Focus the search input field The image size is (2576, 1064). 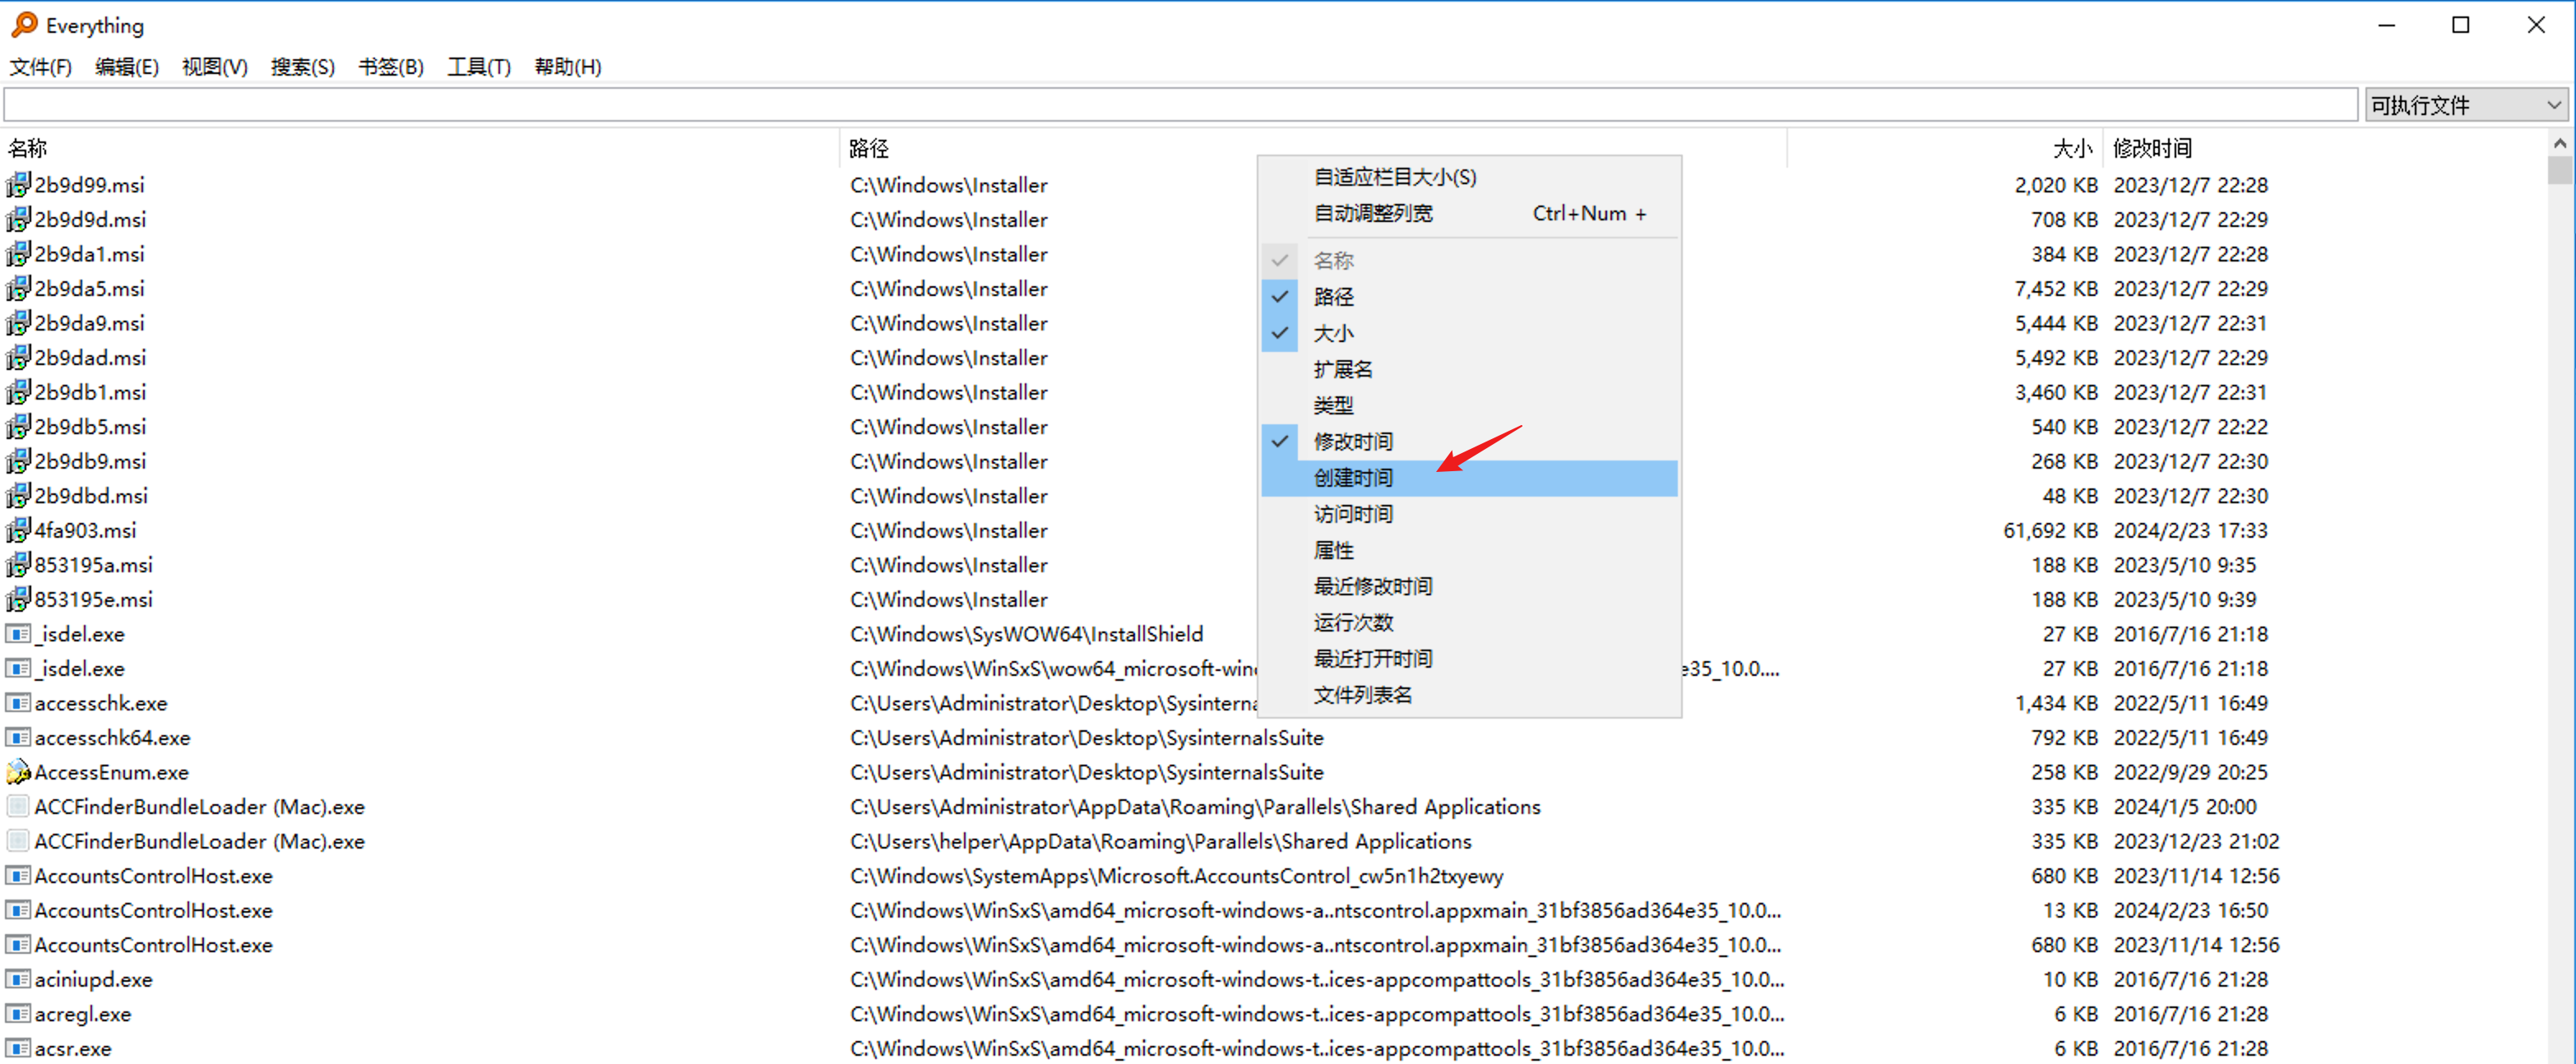1180,105
